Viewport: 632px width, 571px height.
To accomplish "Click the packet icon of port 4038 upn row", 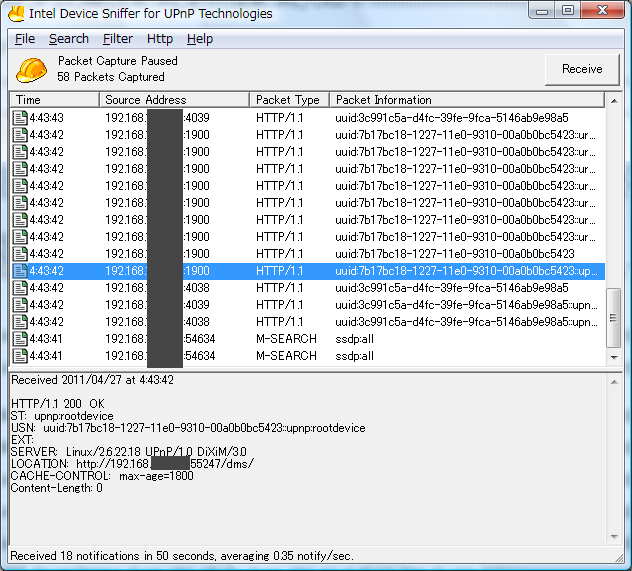I will [x=20, y=322].
